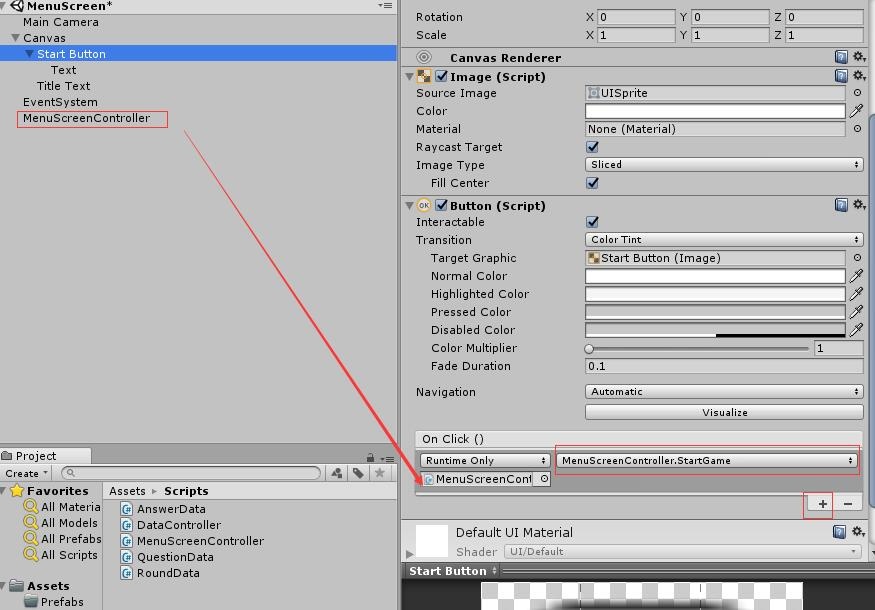This screenshot has height=610, width=875.
Task: Adjust Color Multiplier slider handle
Action: point(589,349)
